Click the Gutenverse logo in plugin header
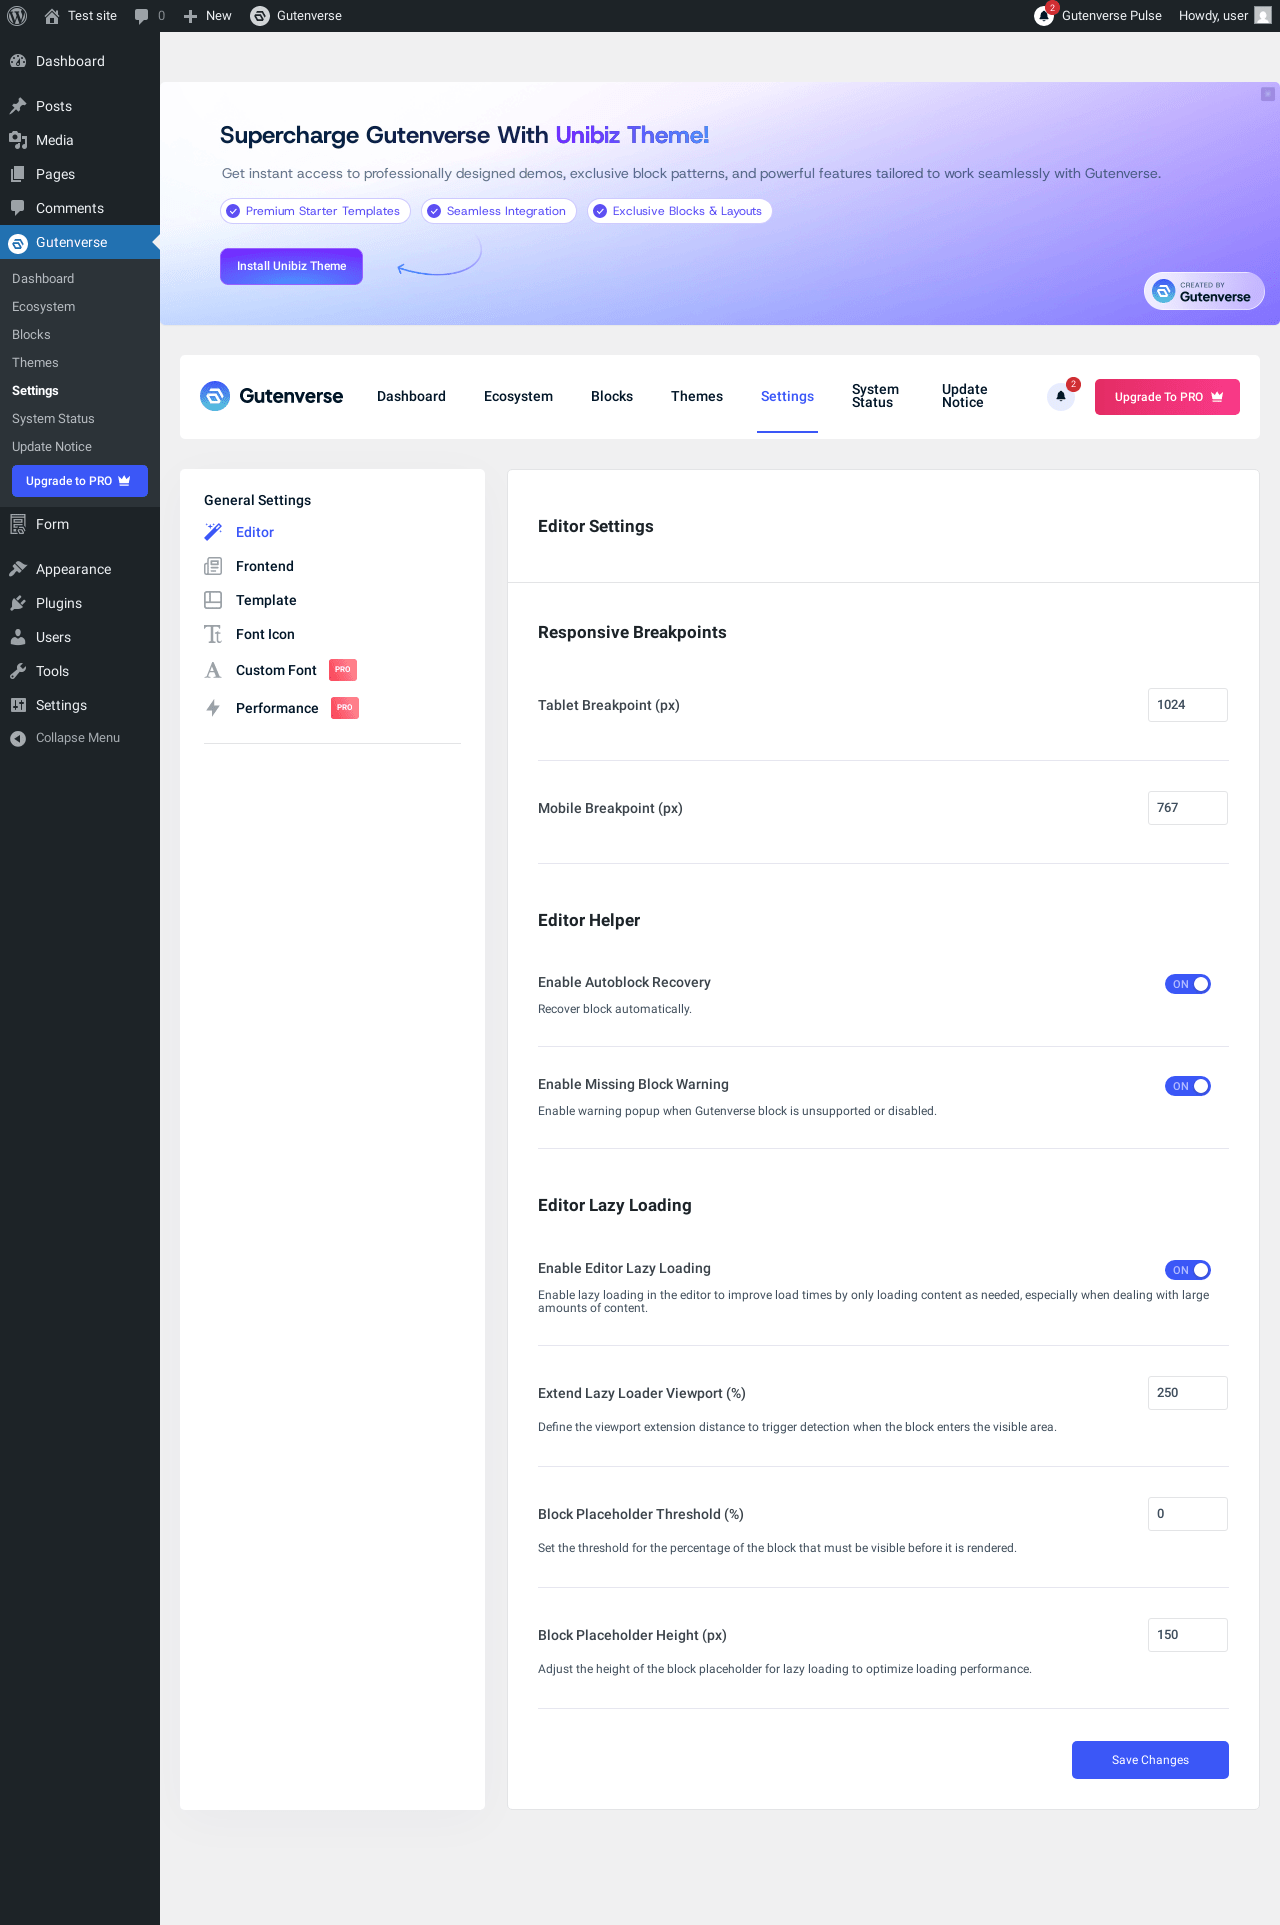The image size is (1280, 1925). point(271,396)
